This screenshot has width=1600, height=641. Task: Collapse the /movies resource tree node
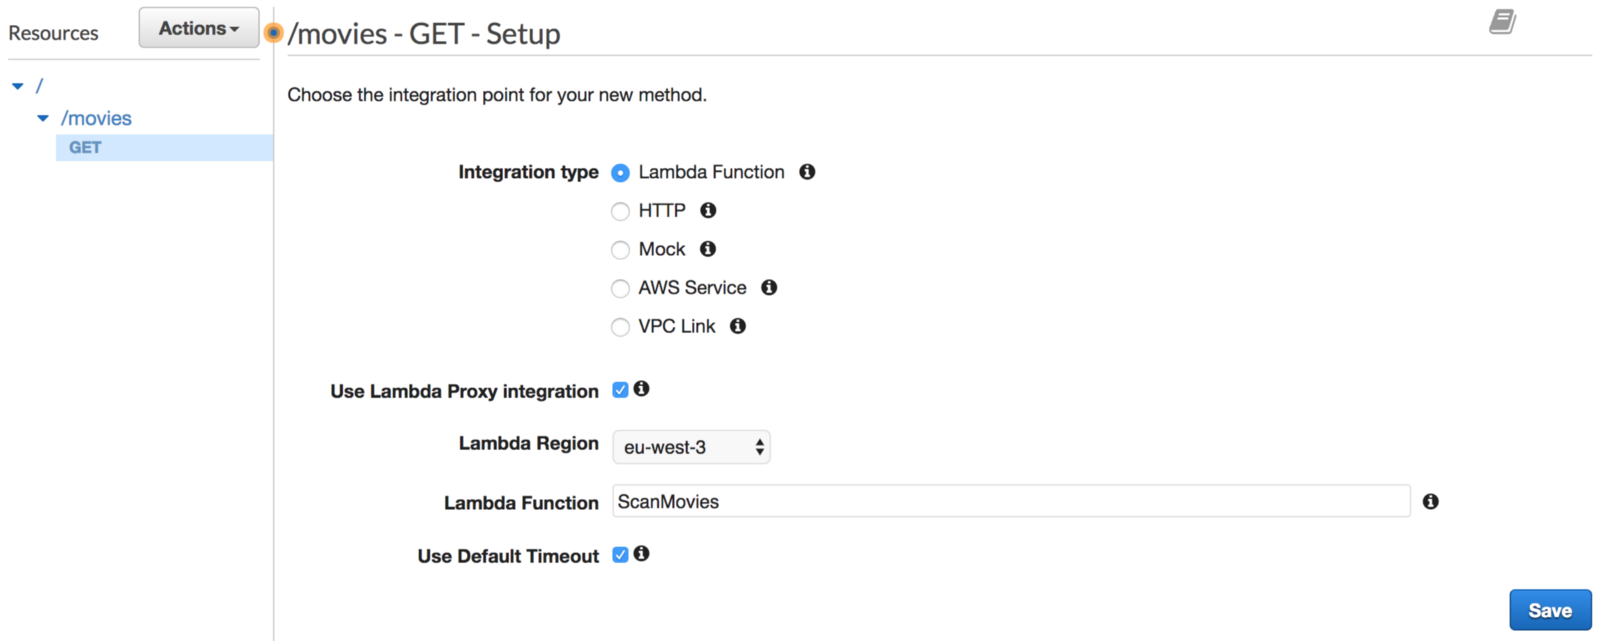tap(43, 118)
